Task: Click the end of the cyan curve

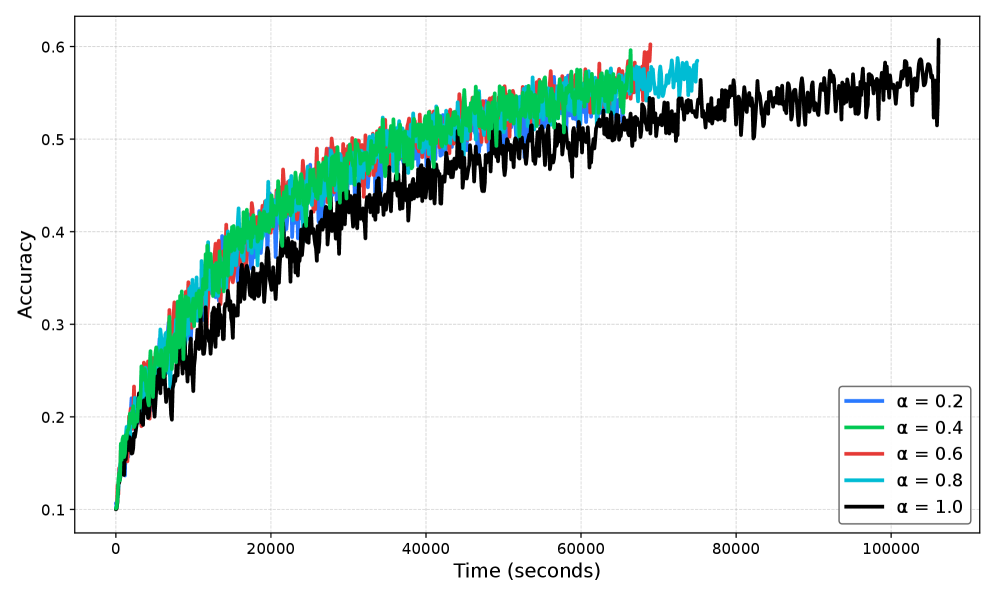Action: pyautogui.click(x=697, y=61)
